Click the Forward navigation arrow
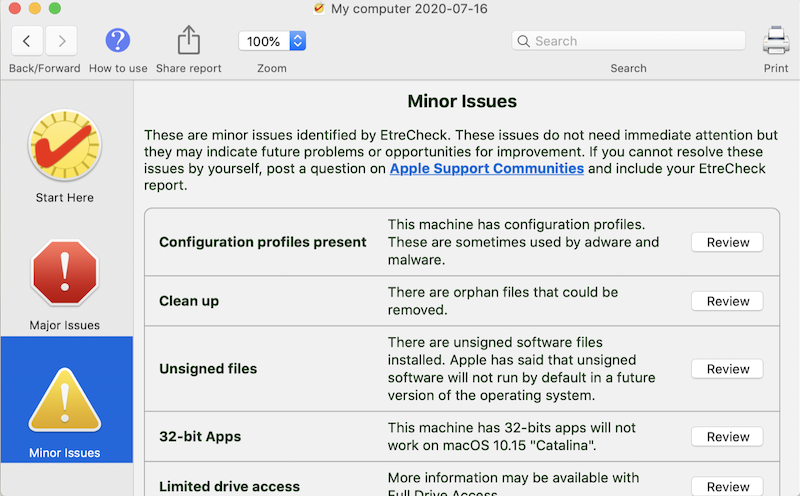This screenshot has width=800, height=496. point(62,41)
